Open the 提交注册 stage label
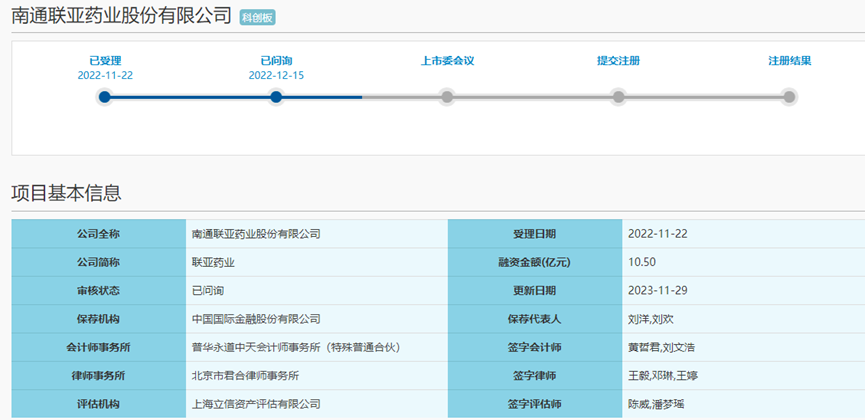Viewport: 865px width, 420px height. tap(618, 61)
